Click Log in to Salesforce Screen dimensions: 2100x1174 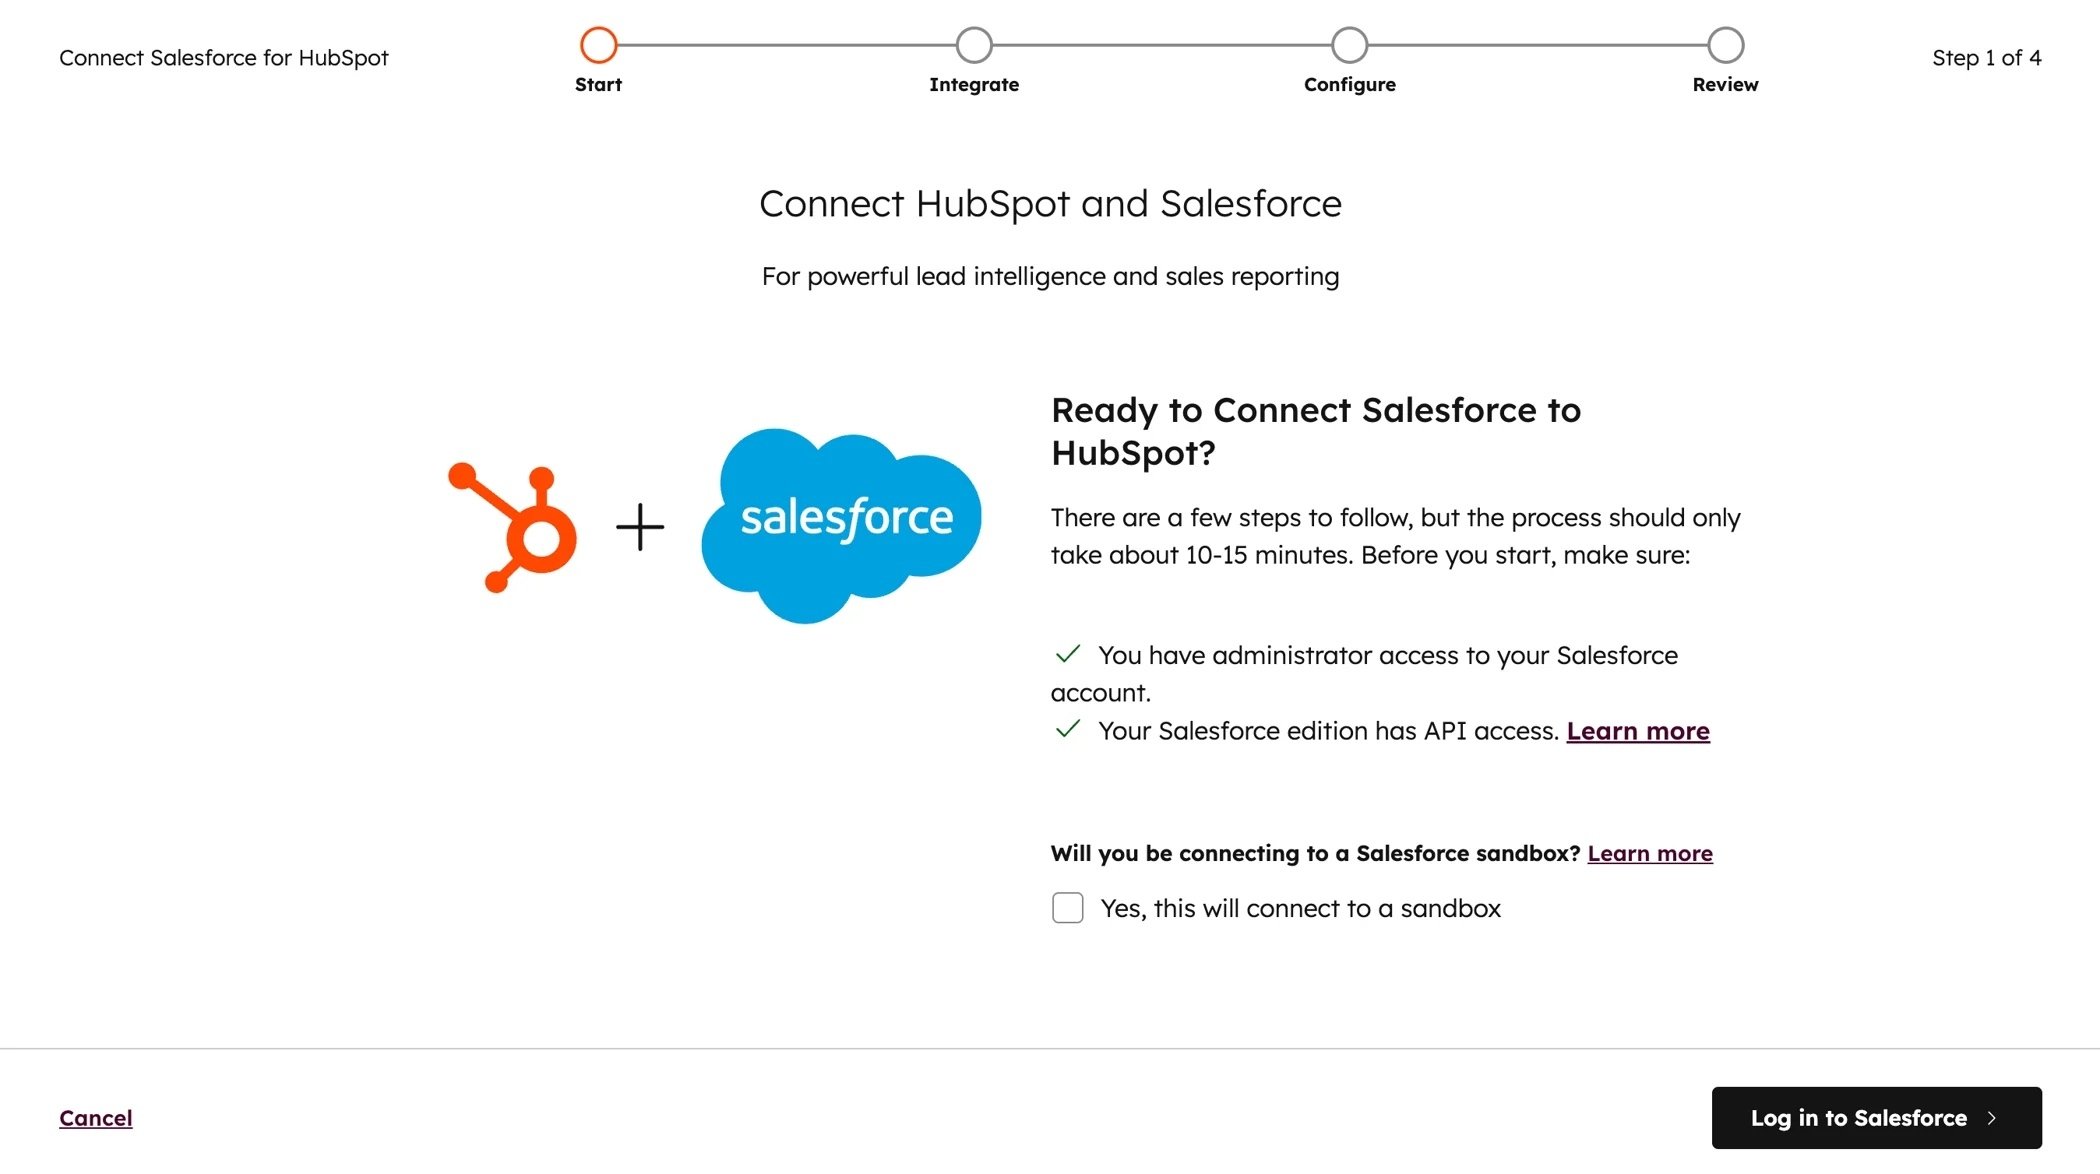pyautogui.click(x=1876, y=1118)
